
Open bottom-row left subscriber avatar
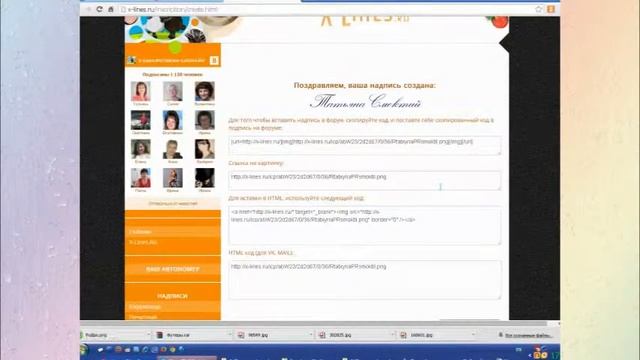(x=140, y=178)
